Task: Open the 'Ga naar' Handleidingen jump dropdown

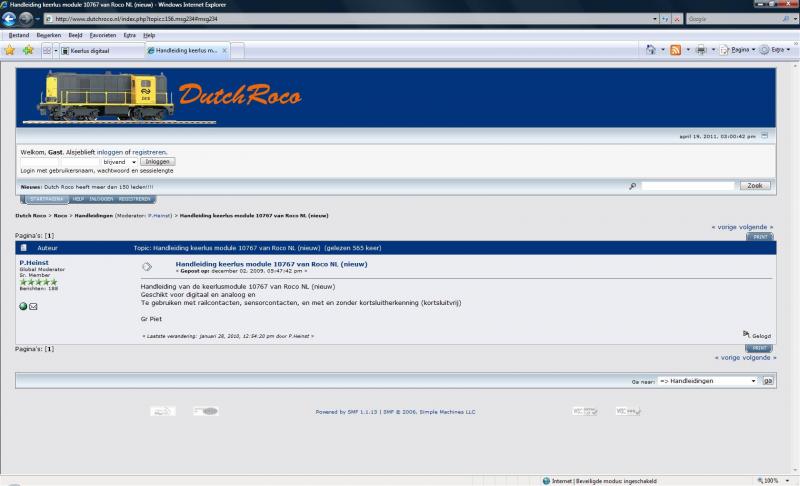Action: (708, 381)
